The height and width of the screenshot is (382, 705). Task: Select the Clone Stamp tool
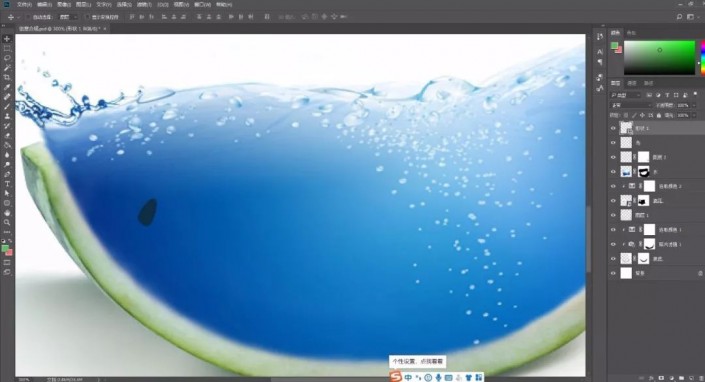pyautogui.click(x=7, y=116)
